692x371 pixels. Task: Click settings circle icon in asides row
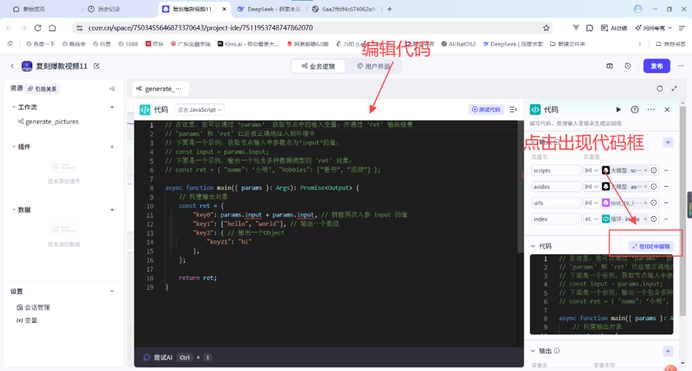pos(654,187)
